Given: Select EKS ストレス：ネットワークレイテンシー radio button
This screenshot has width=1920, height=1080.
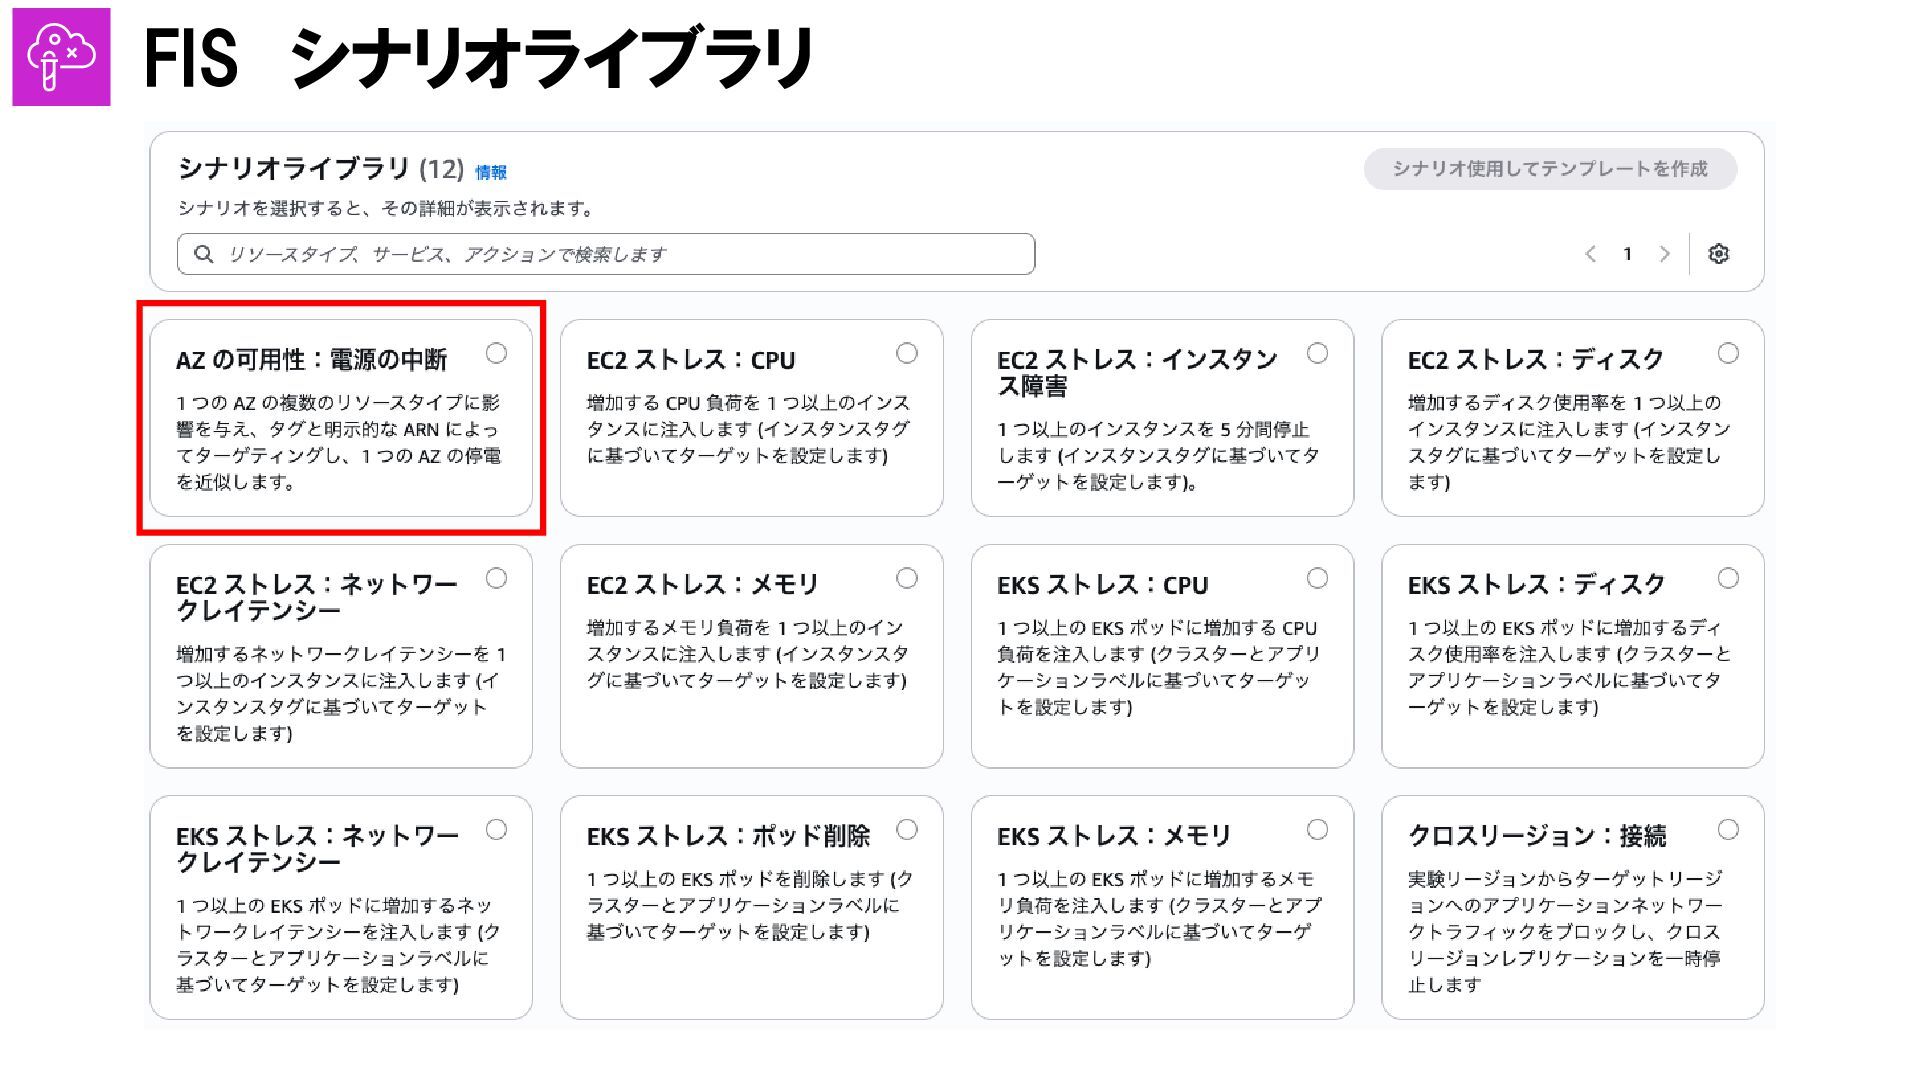Looking at the screenshot, I should click(496, 829).
